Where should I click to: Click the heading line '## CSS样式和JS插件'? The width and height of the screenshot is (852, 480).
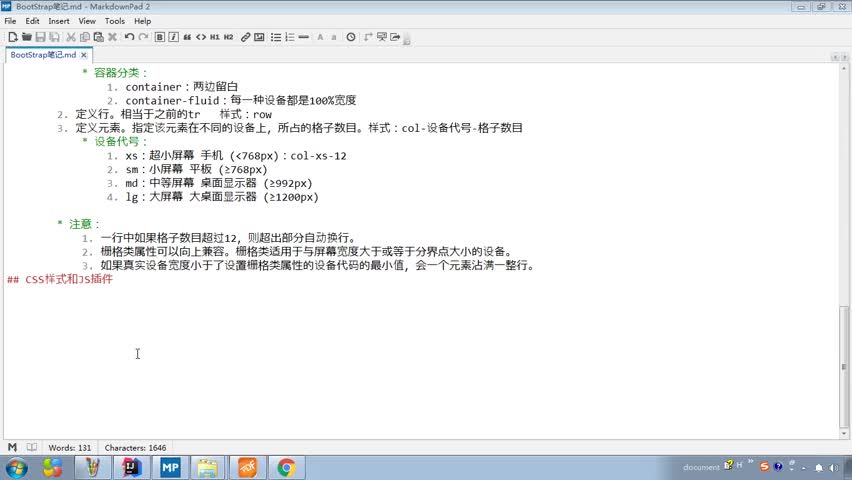[60, 279]
